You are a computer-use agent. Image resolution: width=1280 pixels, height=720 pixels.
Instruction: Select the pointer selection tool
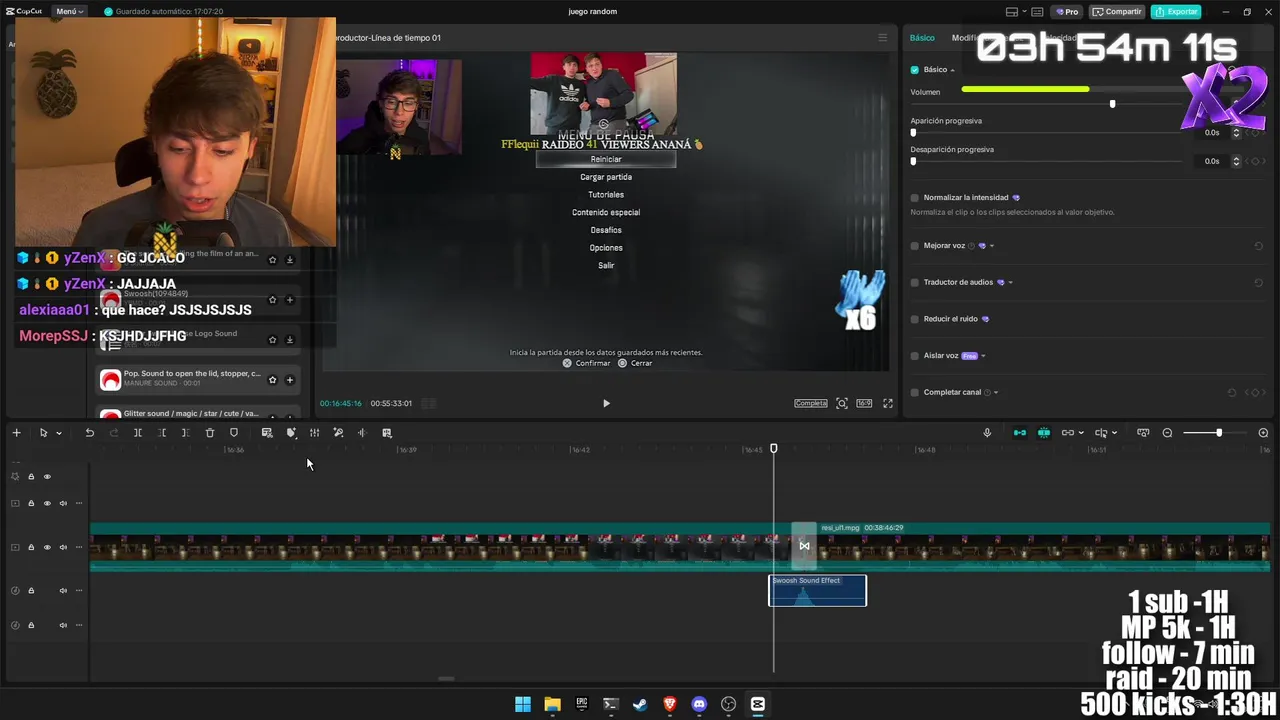43,433
